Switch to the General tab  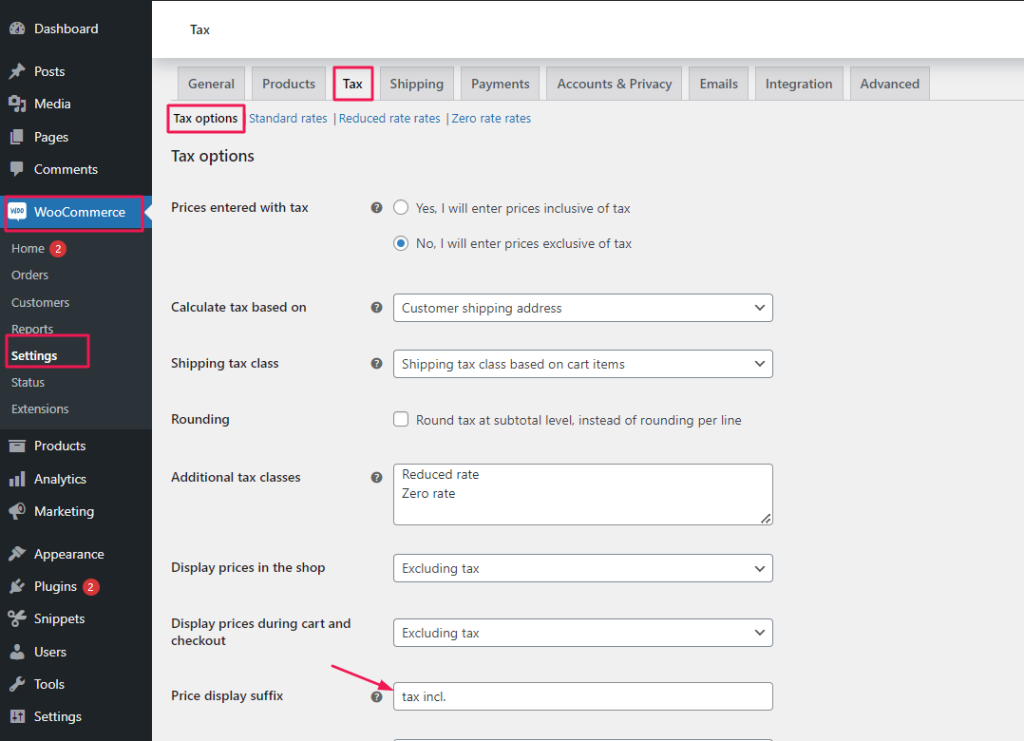211,84
